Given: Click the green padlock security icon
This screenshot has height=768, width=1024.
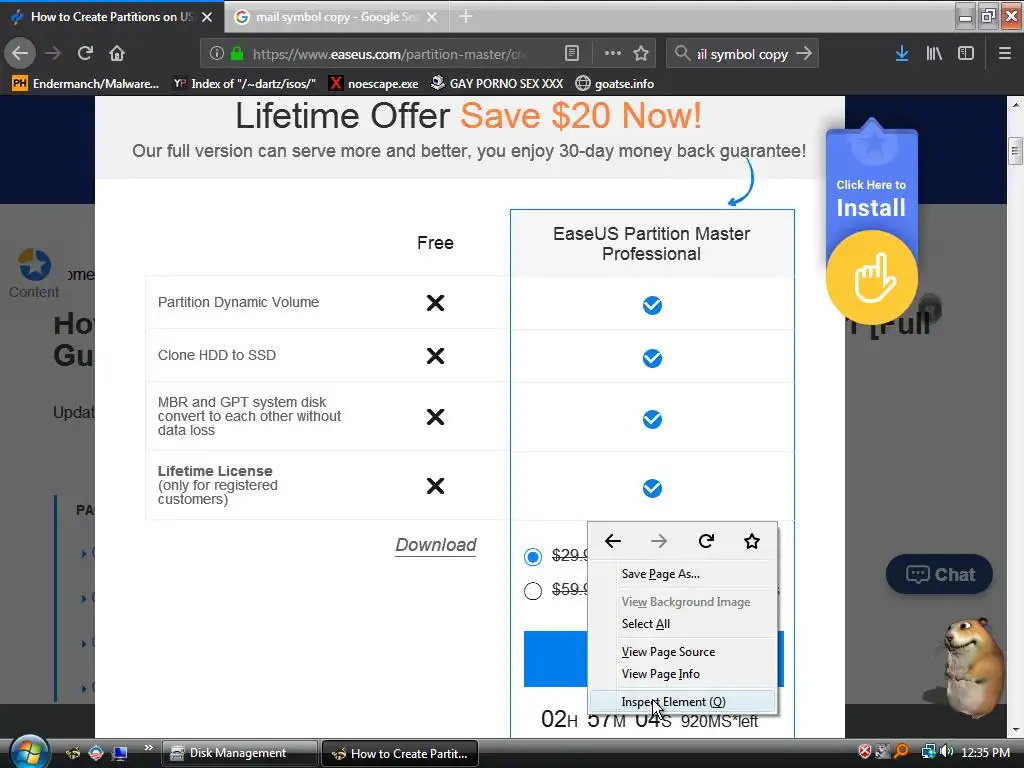Looking at the screenshot, I should coord(237,54).
